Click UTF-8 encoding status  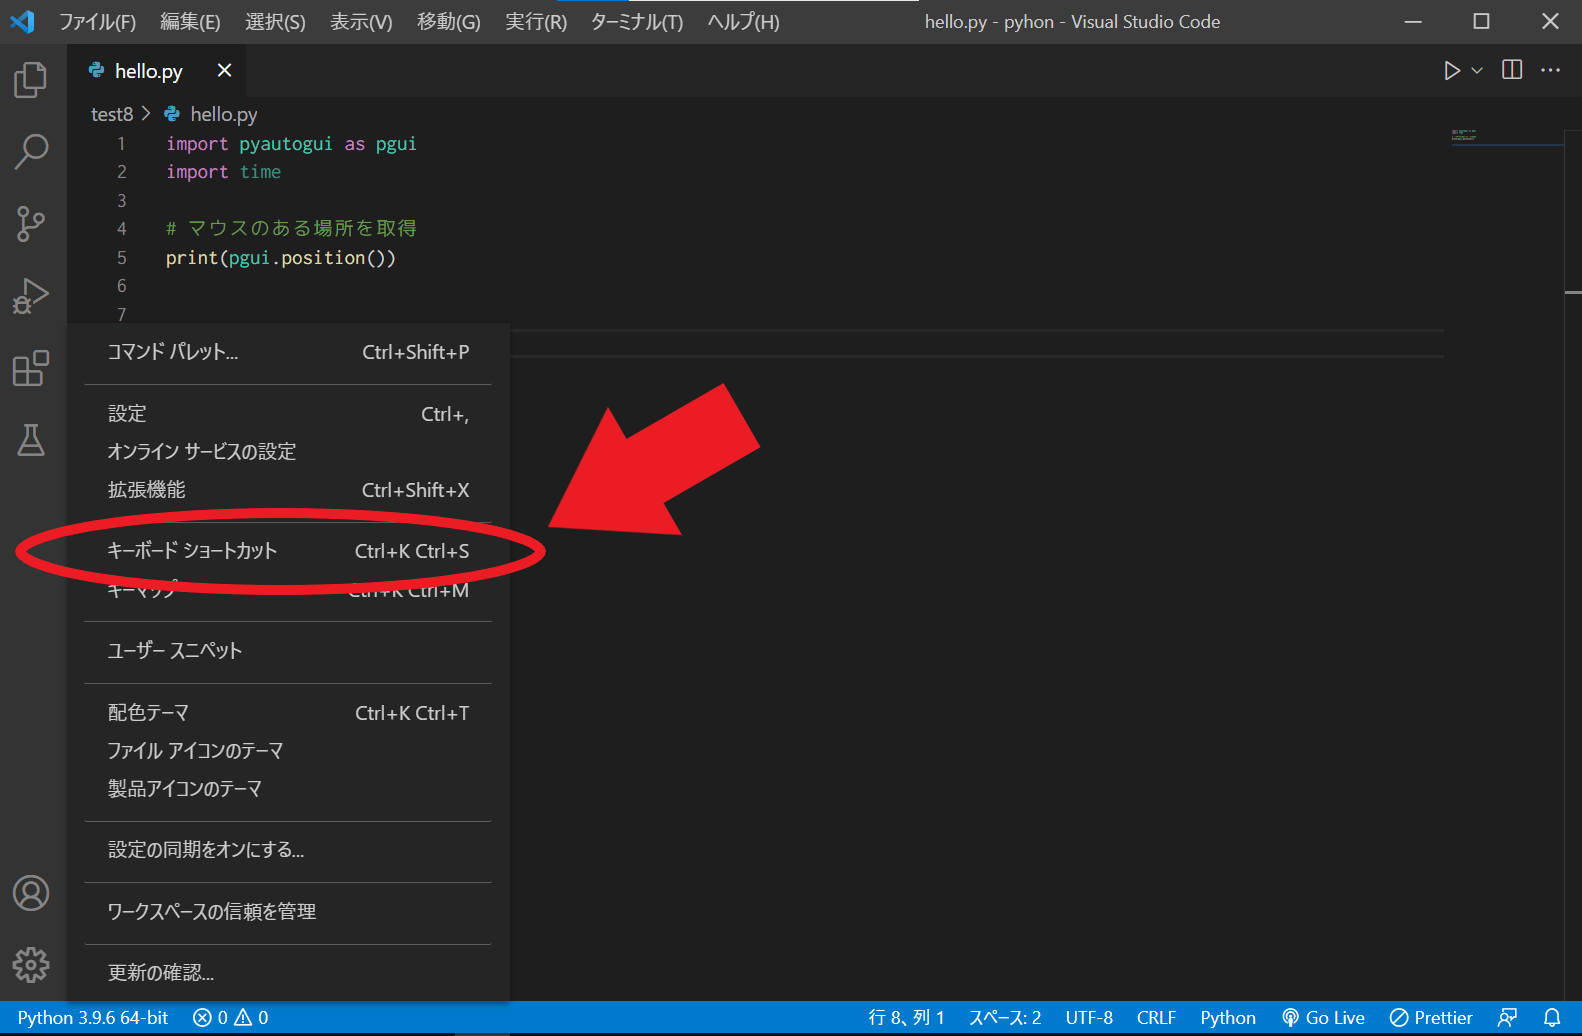(1089, 1018)
